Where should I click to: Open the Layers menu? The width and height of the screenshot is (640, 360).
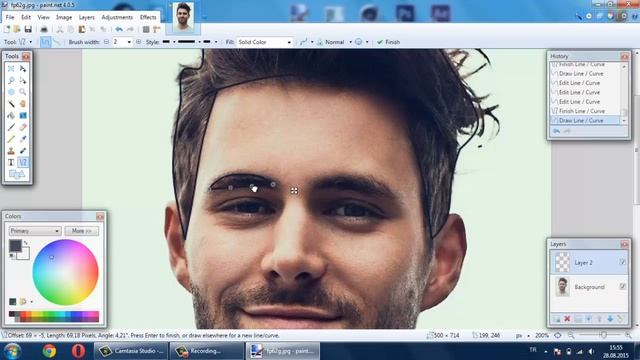(87, 17)
